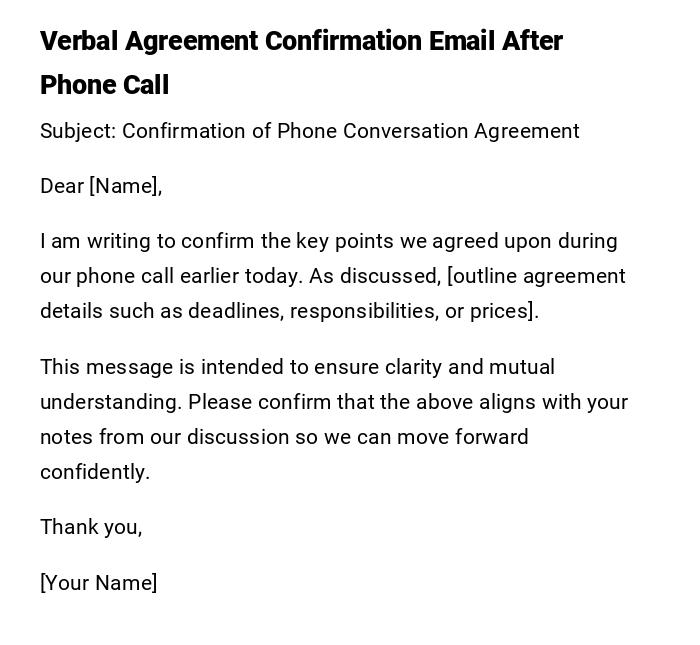Viewport: 700px width, 645px height.
Task: Click "Confirmation of Phone Conversation Agreement" subject text
Action: tap(351, 131)
